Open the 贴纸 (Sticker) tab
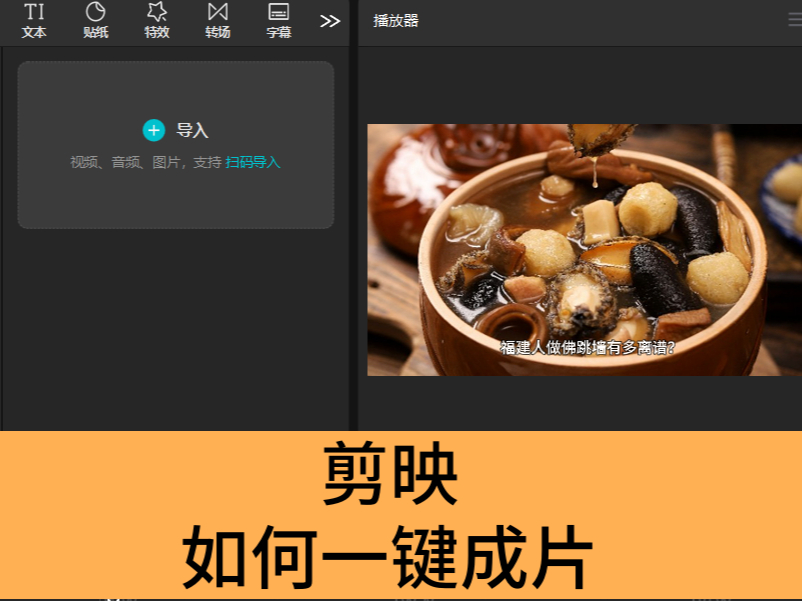 tap(96, 20)
